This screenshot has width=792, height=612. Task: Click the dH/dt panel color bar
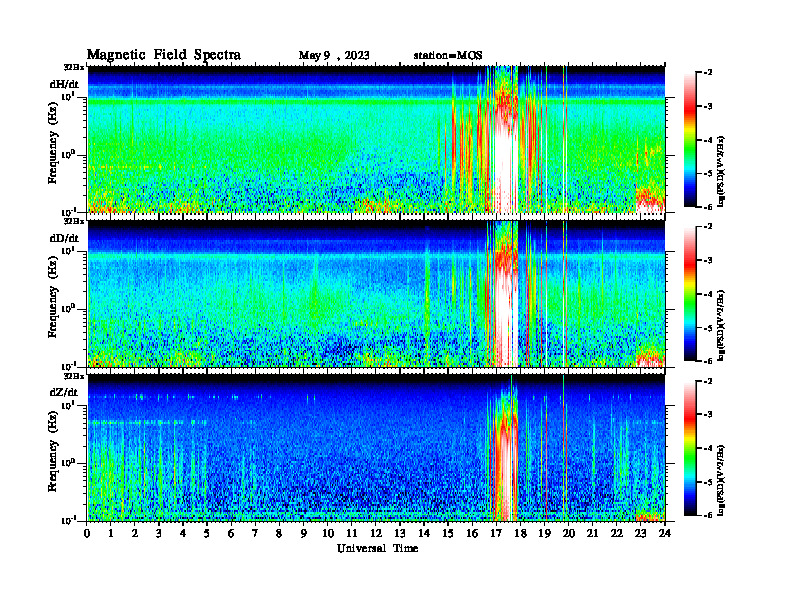pyautogui.click(x=690, y=140)
